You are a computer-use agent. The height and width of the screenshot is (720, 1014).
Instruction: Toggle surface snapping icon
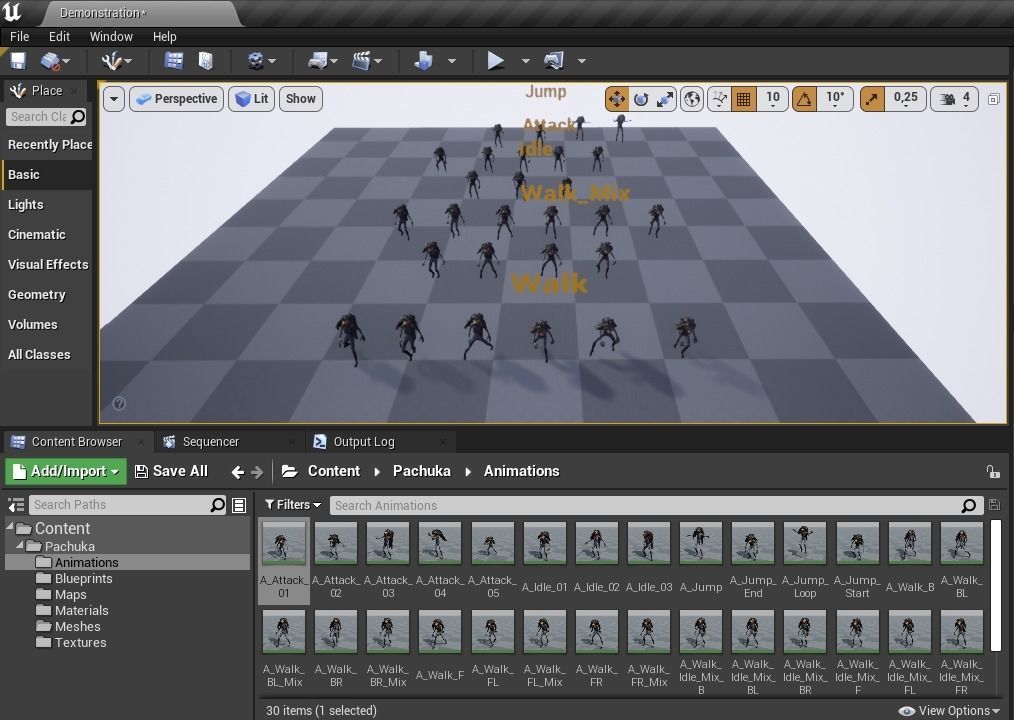click(x=719, y=99)
